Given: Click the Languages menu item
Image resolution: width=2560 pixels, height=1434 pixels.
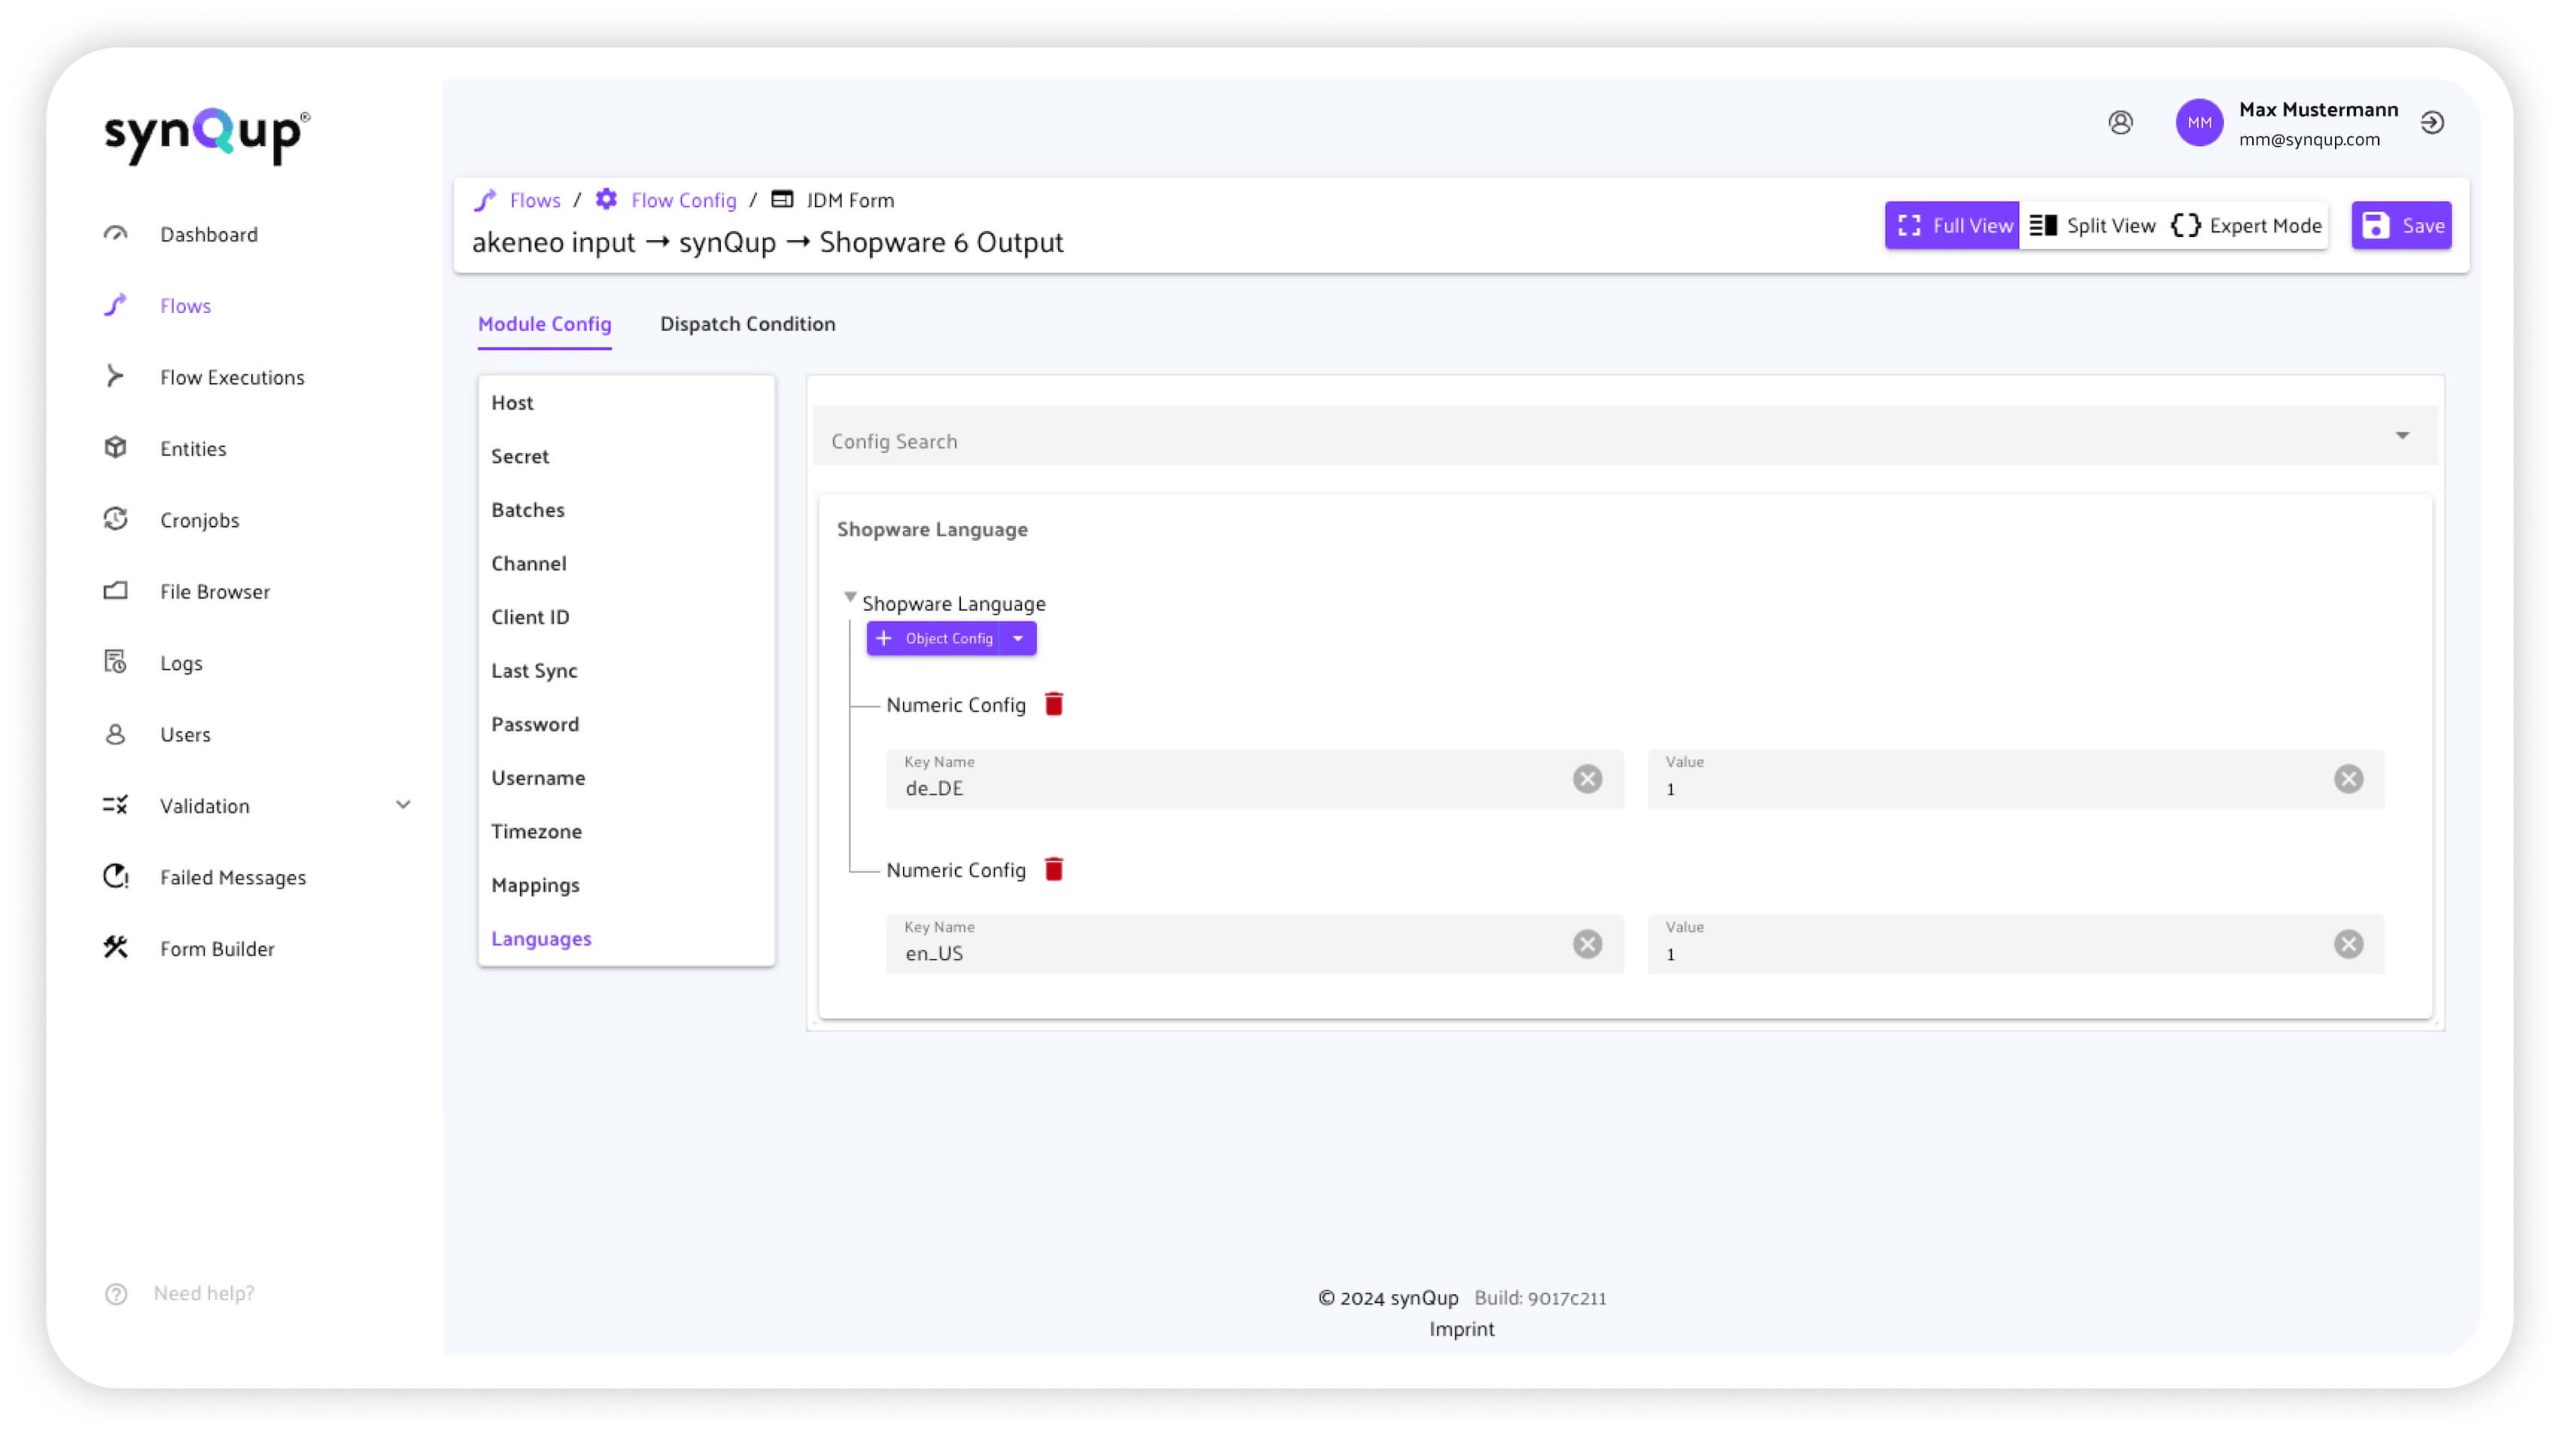Looking at the screenshot, I should coord(540,937).
